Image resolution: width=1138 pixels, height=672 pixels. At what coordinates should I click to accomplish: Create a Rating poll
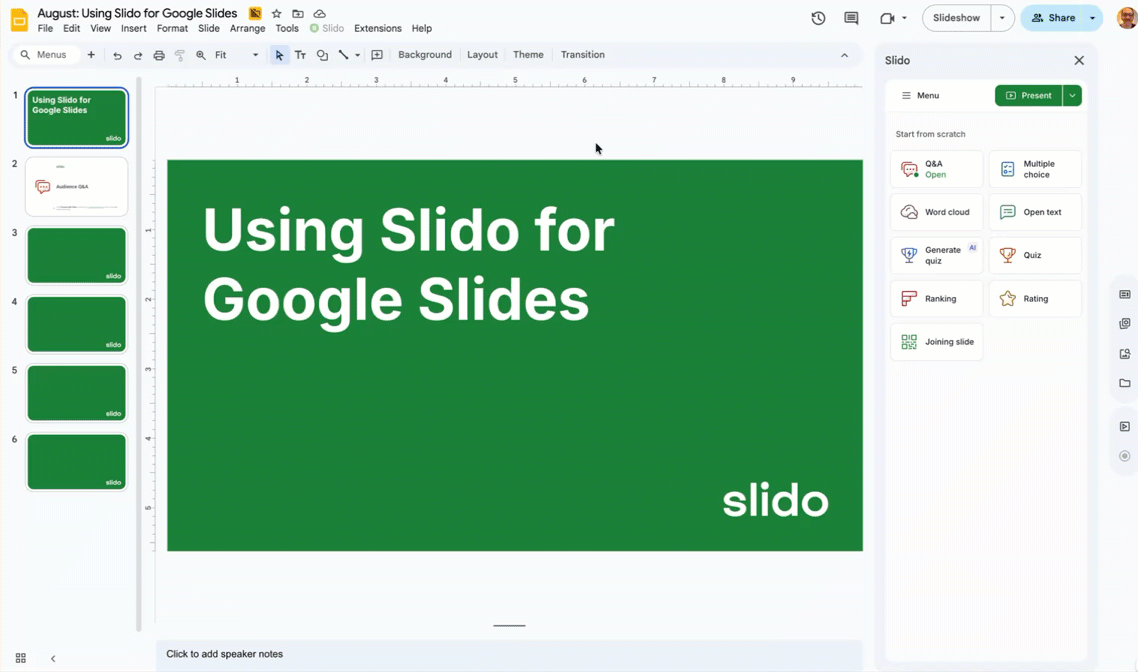(1035, 299)
